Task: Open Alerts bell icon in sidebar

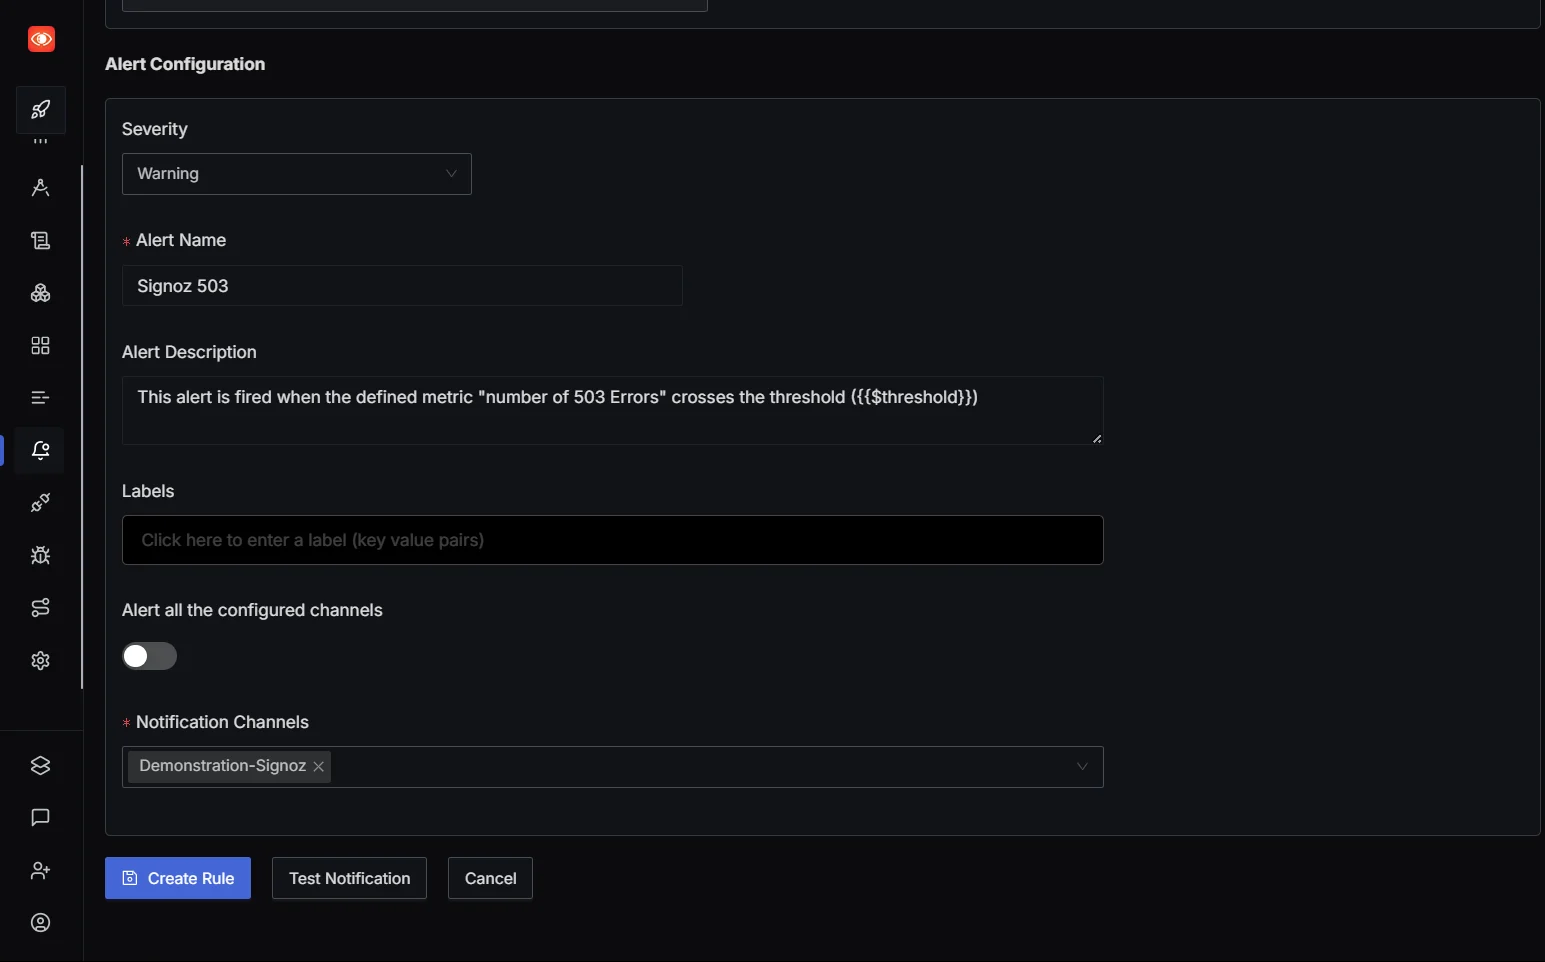Action: [x=41, y=451]
